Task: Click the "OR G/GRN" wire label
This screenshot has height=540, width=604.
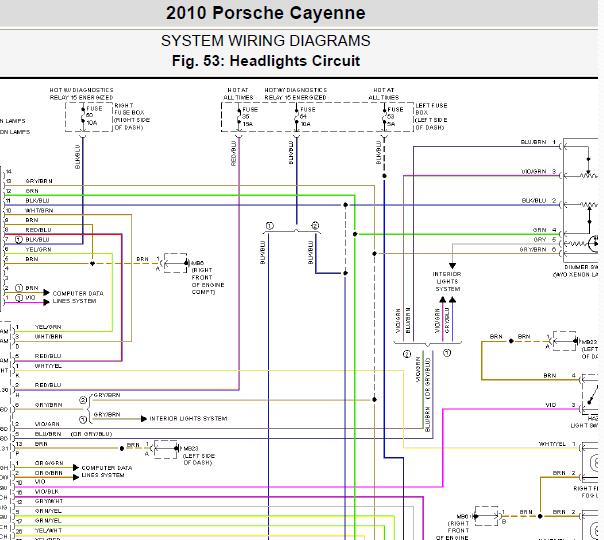Action: pyautogui.click(x=49, y=463)
